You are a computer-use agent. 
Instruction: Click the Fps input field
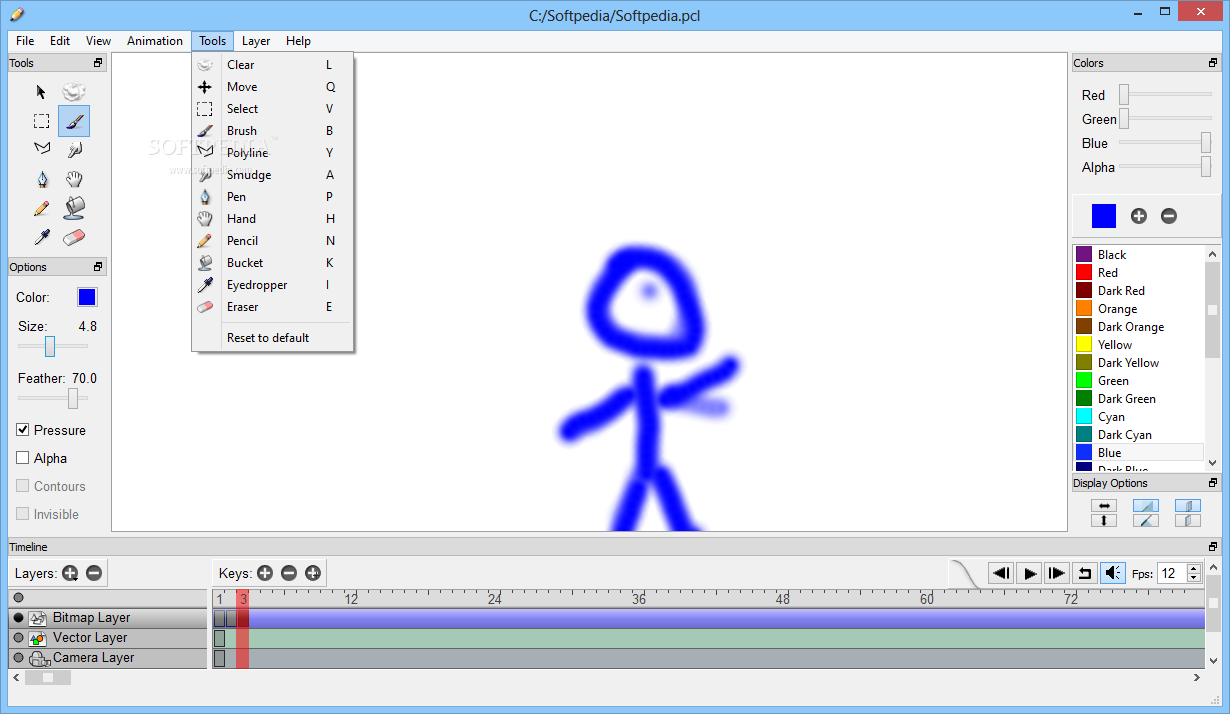tap(1171, 573)
